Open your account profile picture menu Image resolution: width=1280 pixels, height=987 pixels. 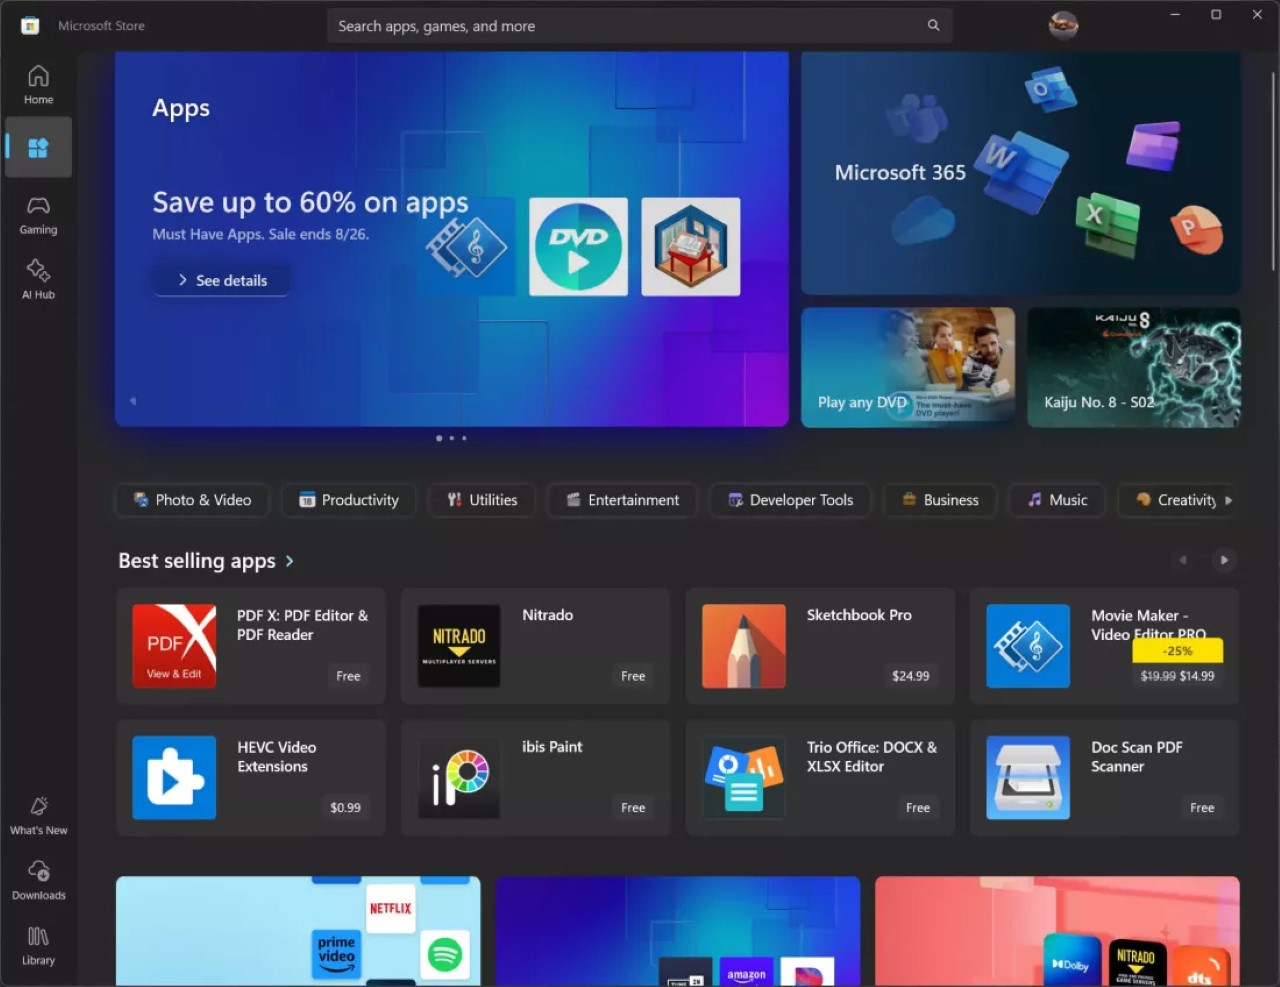click(1063, 25)
